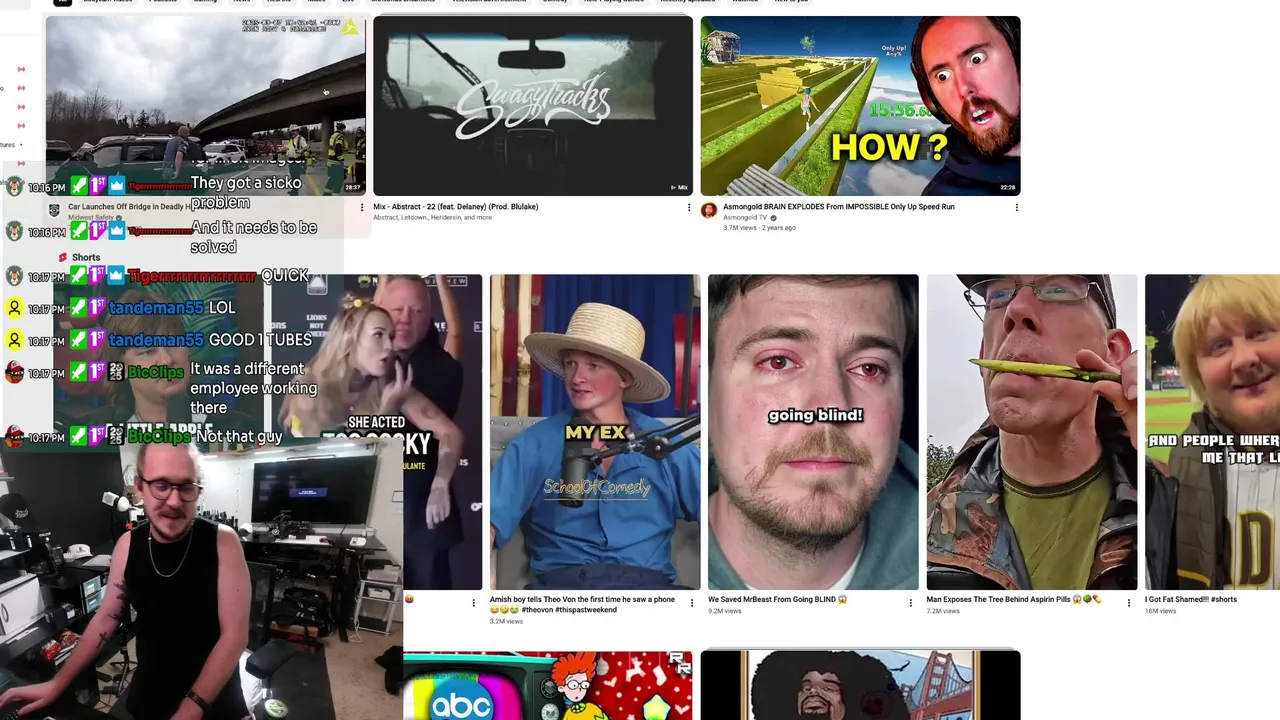Screen dimensions: 1280x720
Task: Open the abc cartoon video thumbnail
Action: tap(547, 685)
